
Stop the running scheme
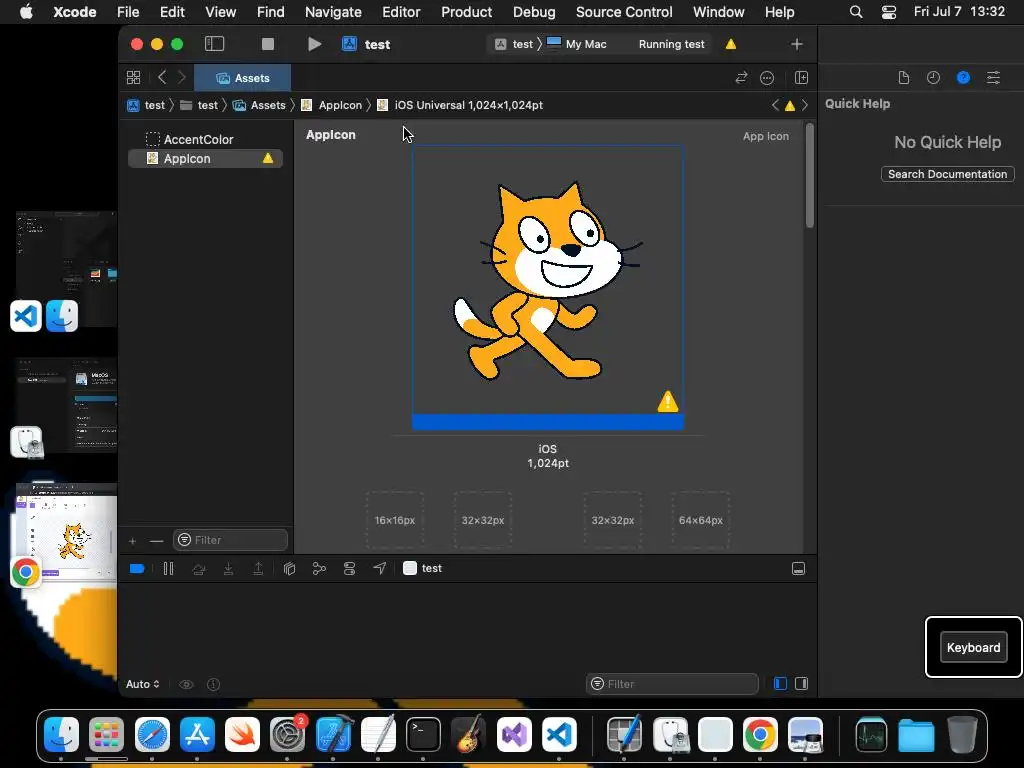click(x=268, y=44)
